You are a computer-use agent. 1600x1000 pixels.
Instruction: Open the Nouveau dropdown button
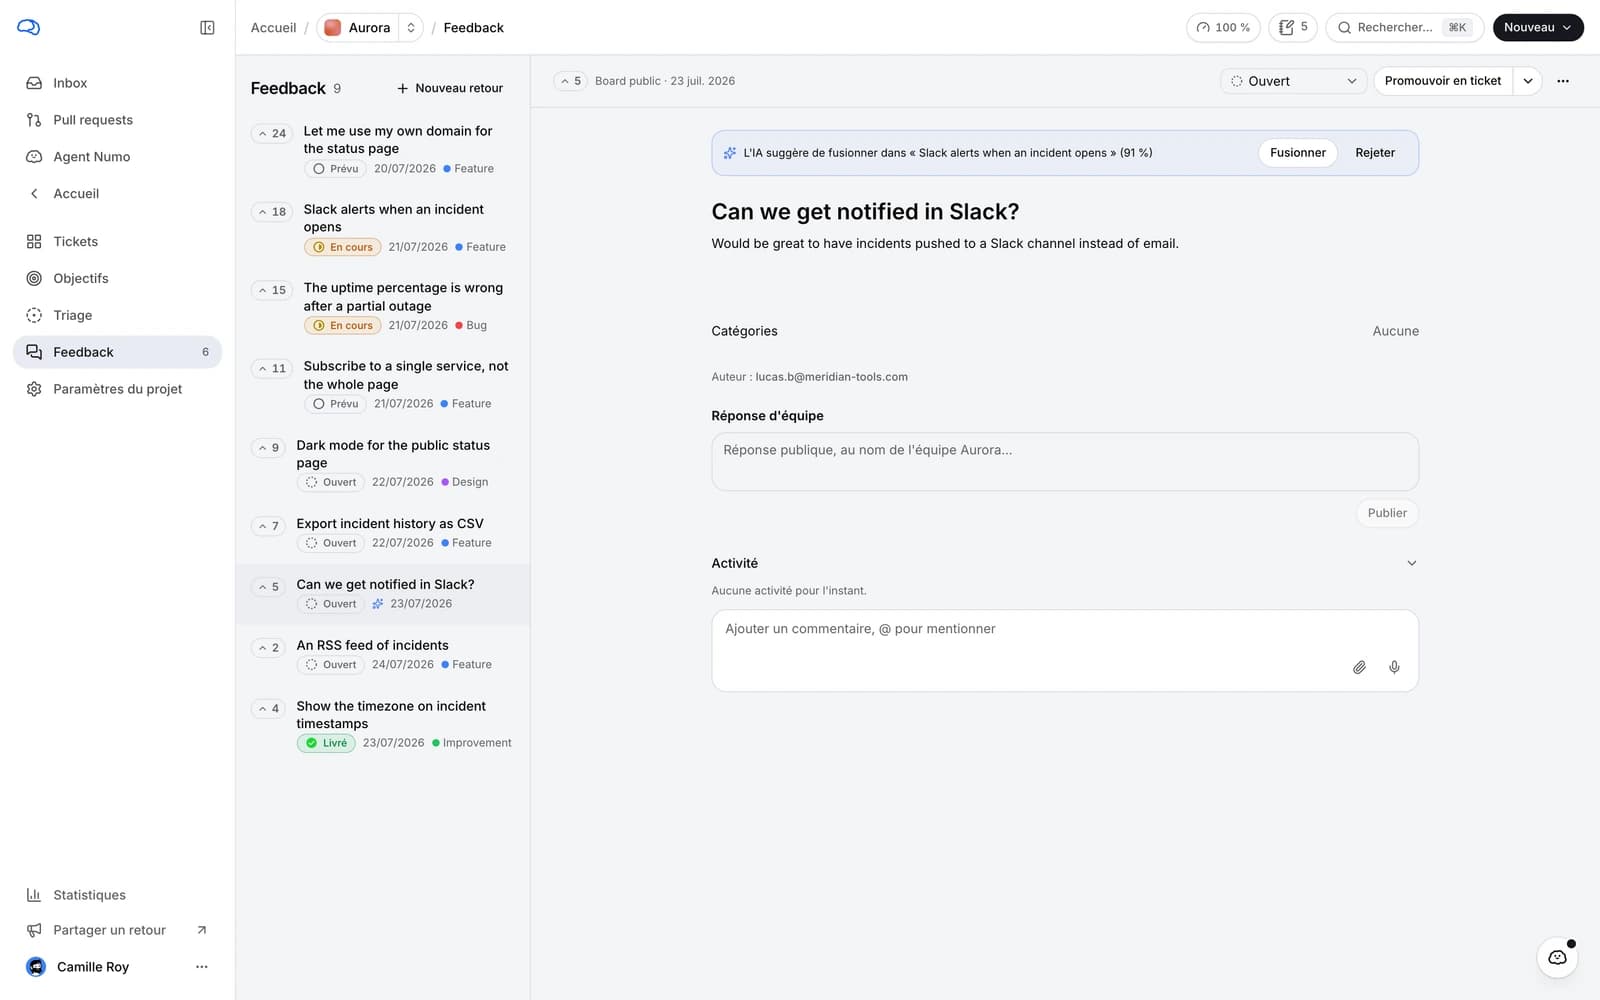coord(1538,28)
